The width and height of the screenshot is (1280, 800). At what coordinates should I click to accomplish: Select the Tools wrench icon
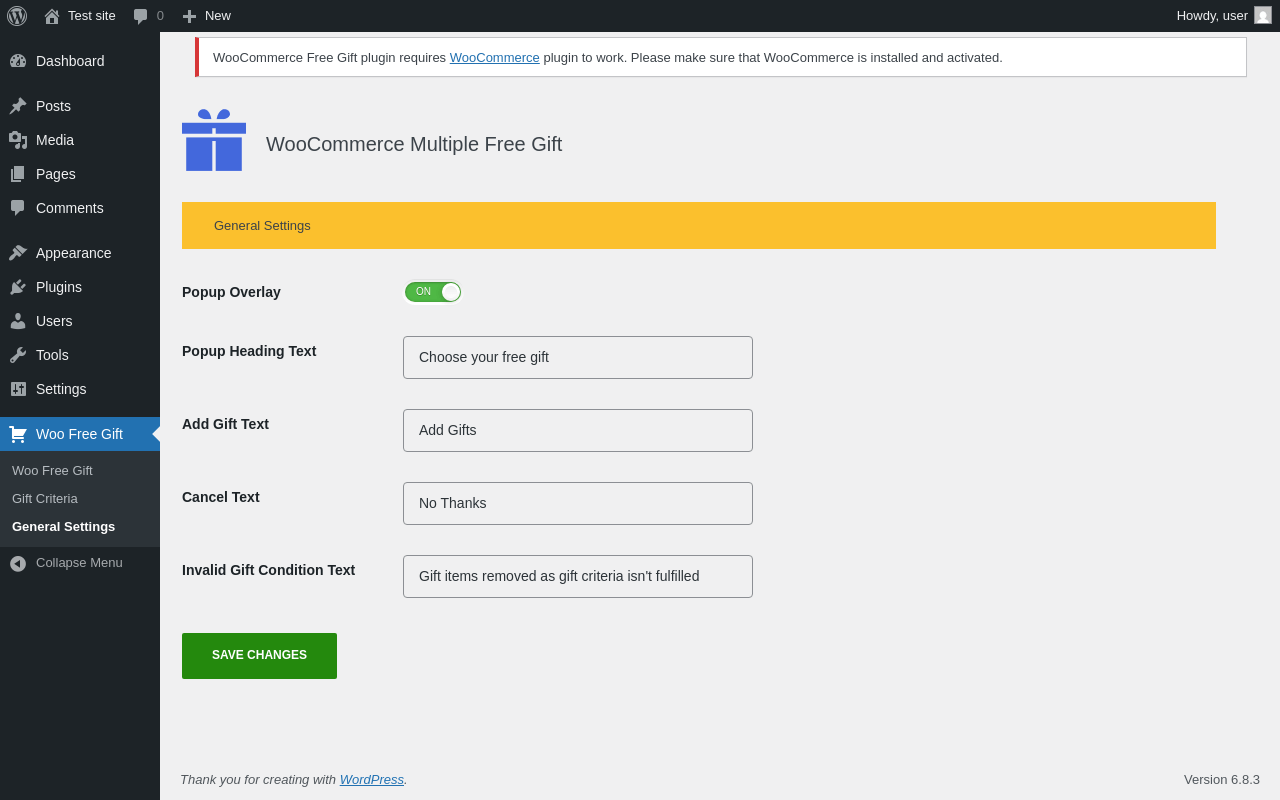(x=18, y=355)
